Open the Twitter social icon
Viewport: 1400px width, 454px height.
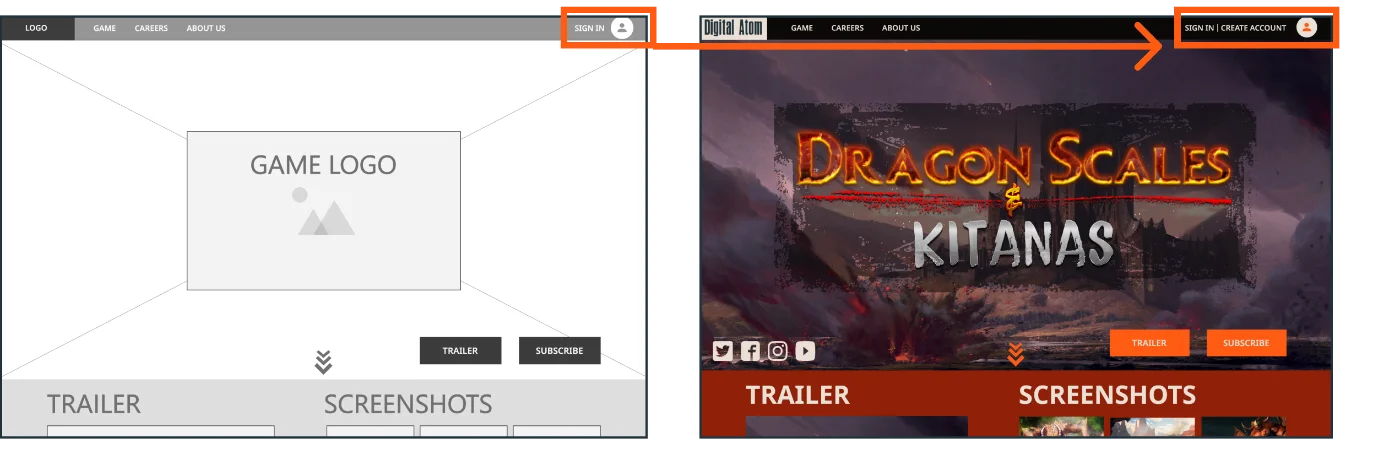(x=723, y=351)
